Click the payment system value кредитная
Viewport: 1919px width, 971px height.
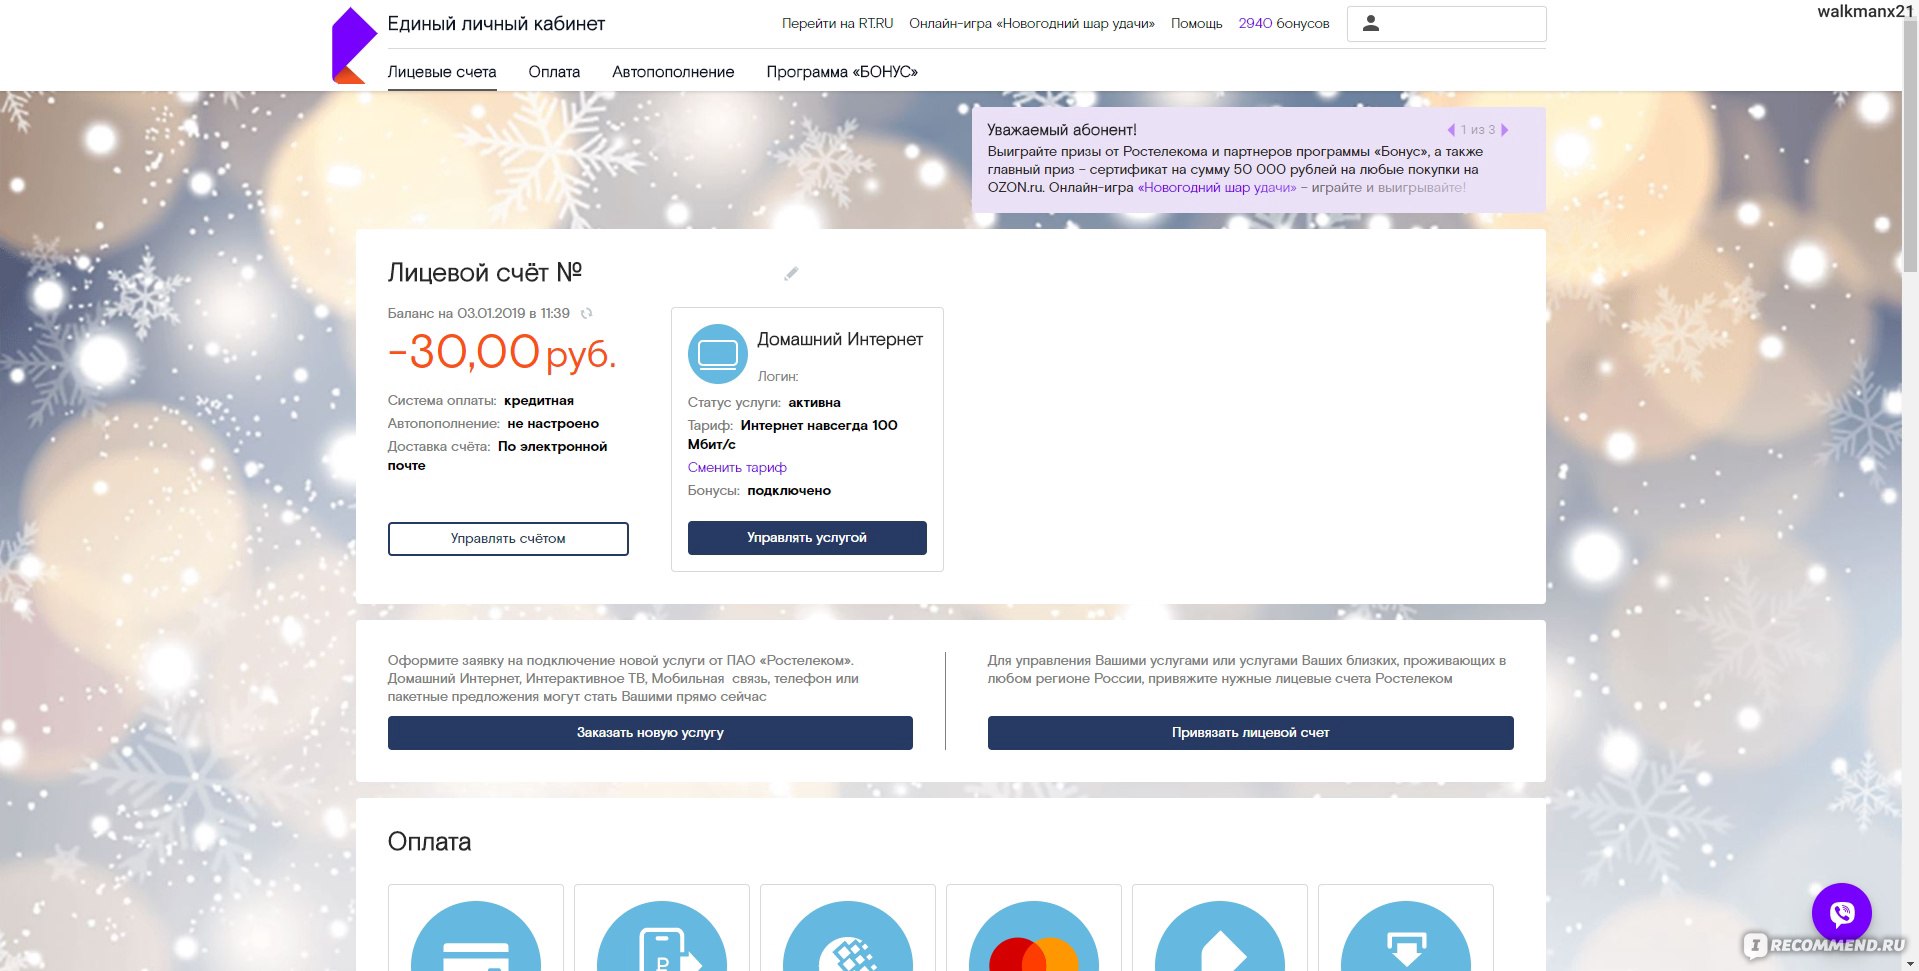pyautogui.click(x=539, y=400)
